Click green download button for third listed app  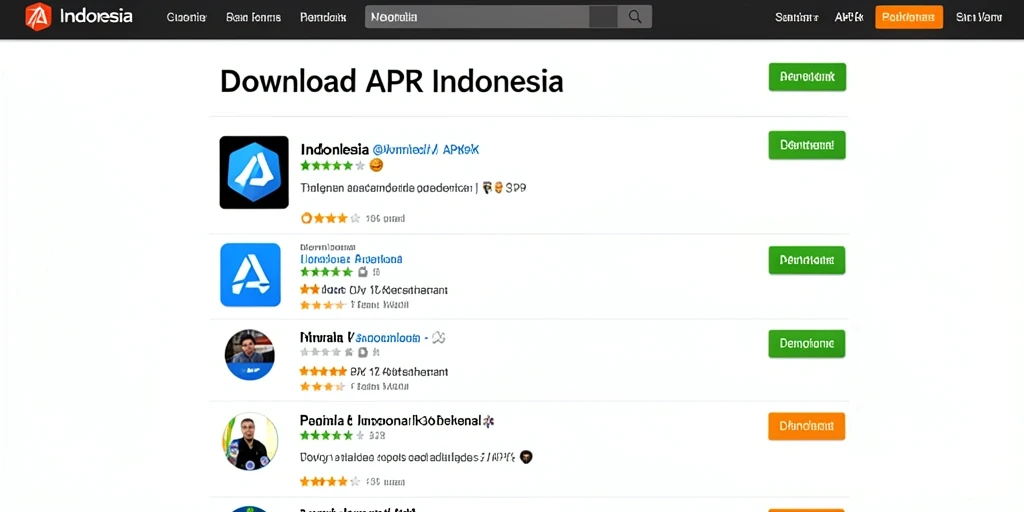pos(807,344)
